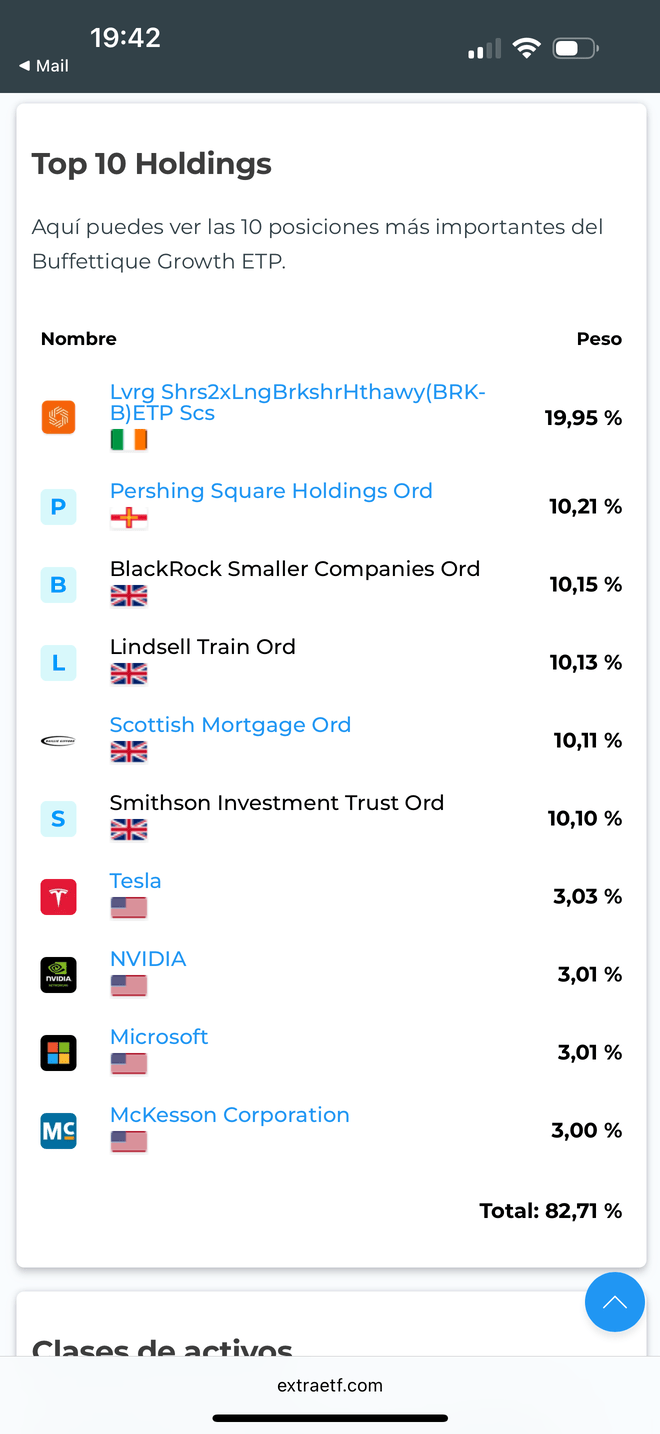Tap the McKesson logo icon
The width and height of the screenshot is (660, 1434).
click(58, 1131)
